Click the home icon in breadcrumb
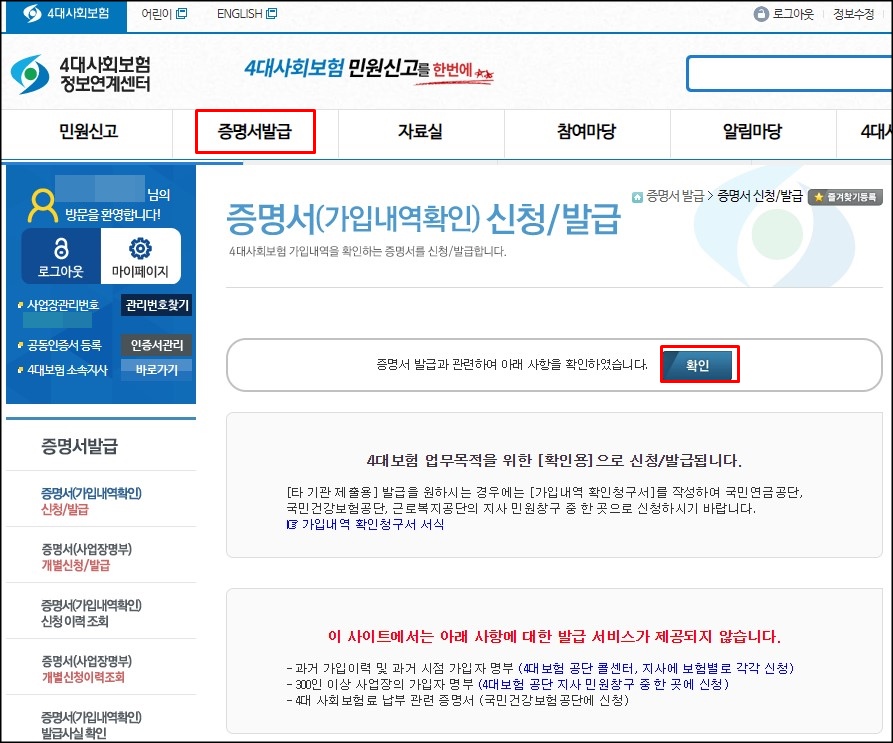The width and height of the screenshot is (893, 743). pyautogui.click(x=637, y=197)
